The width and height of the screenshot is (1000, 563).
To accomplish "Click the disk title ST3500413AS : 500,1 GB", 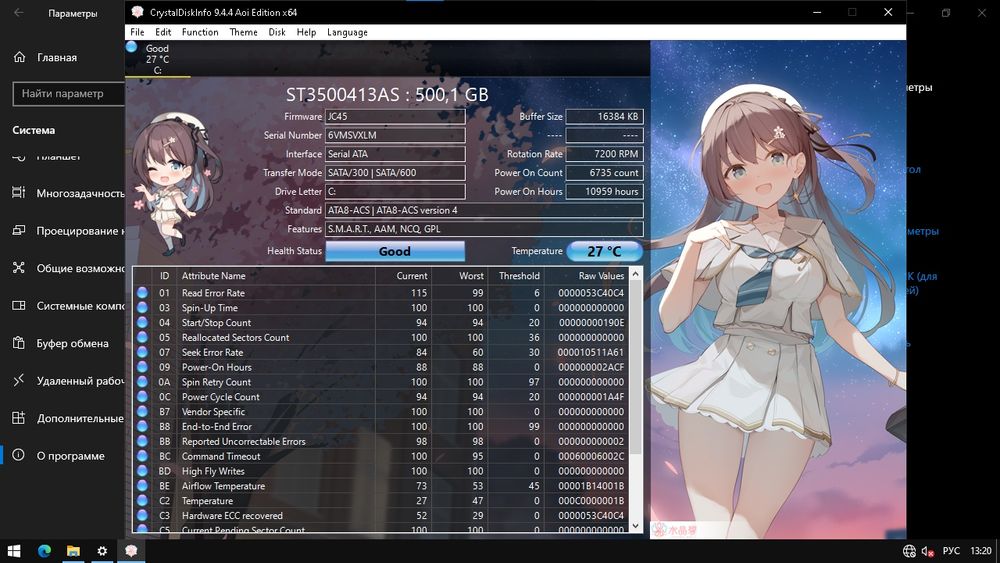I will [387, 95].
